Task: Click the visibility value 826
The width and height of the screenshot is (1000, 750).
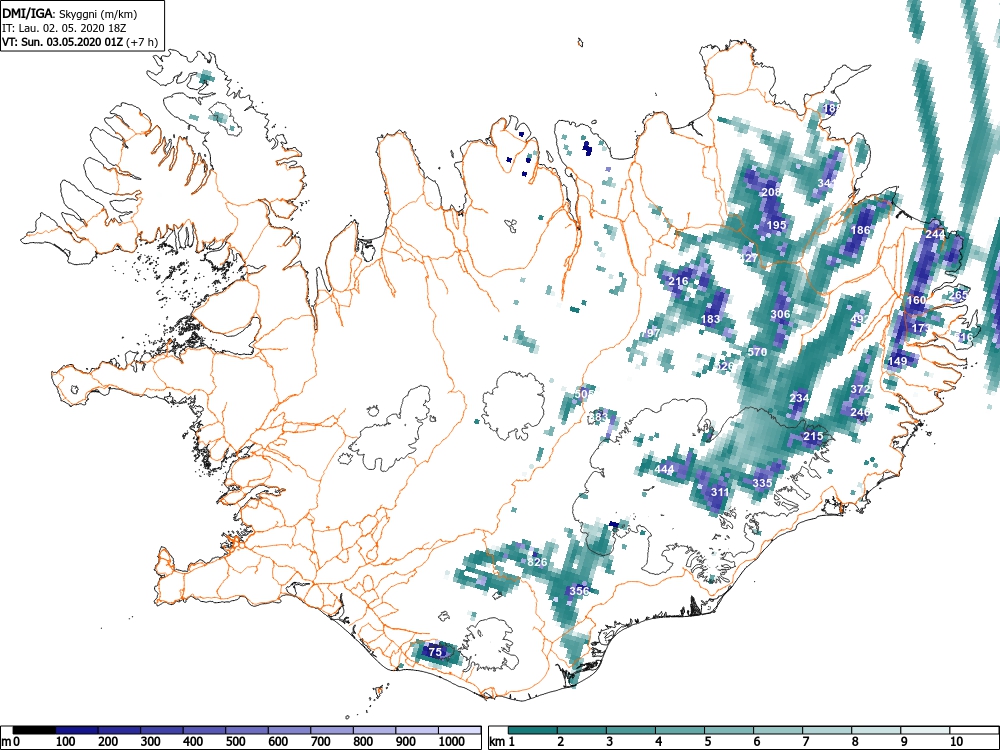Action: pos(538,562)
